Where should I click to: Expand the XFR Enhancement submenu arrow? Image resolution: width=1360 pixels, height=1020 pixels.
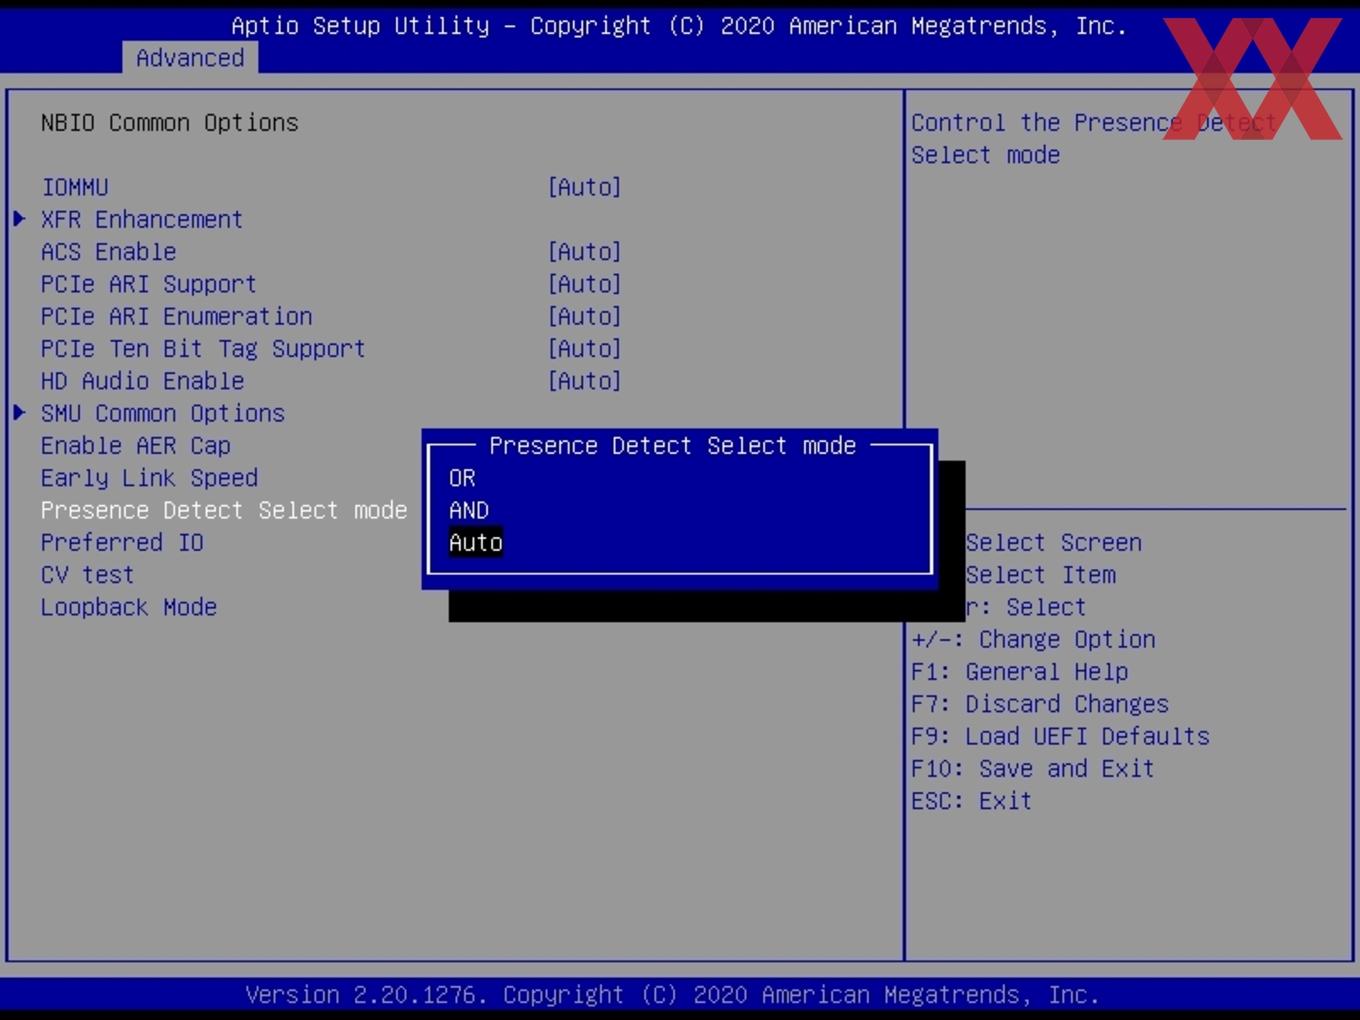coord(19,219)
